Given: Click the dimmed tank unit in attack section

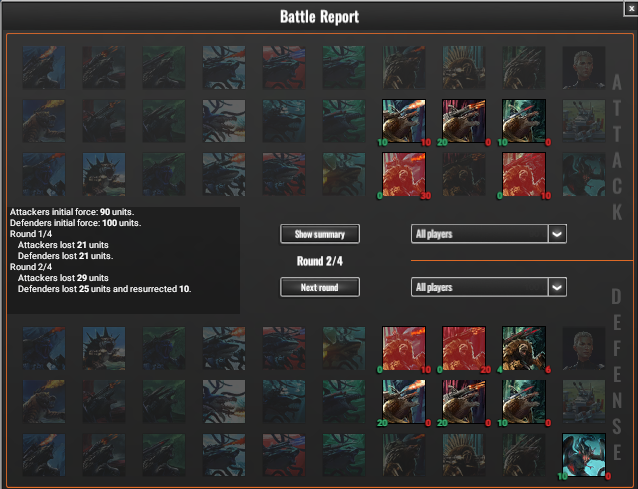Looking at the screenshot, I should pyautogui.click(x=584, y=121).
